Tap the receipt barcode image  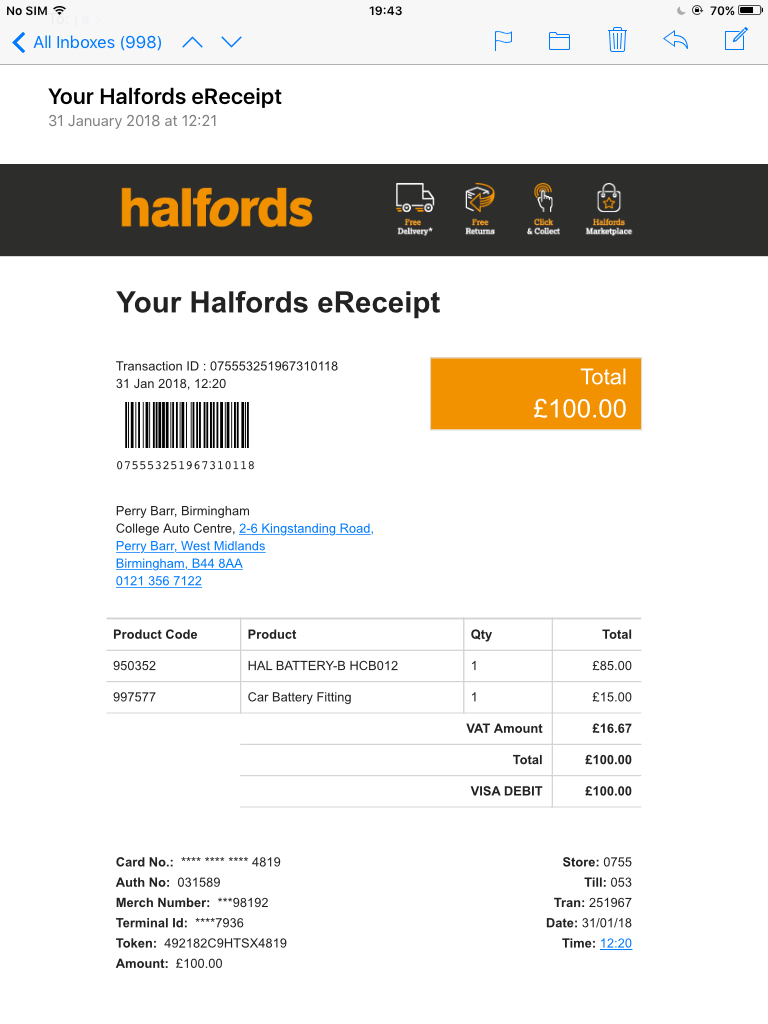tap(187, 425)
